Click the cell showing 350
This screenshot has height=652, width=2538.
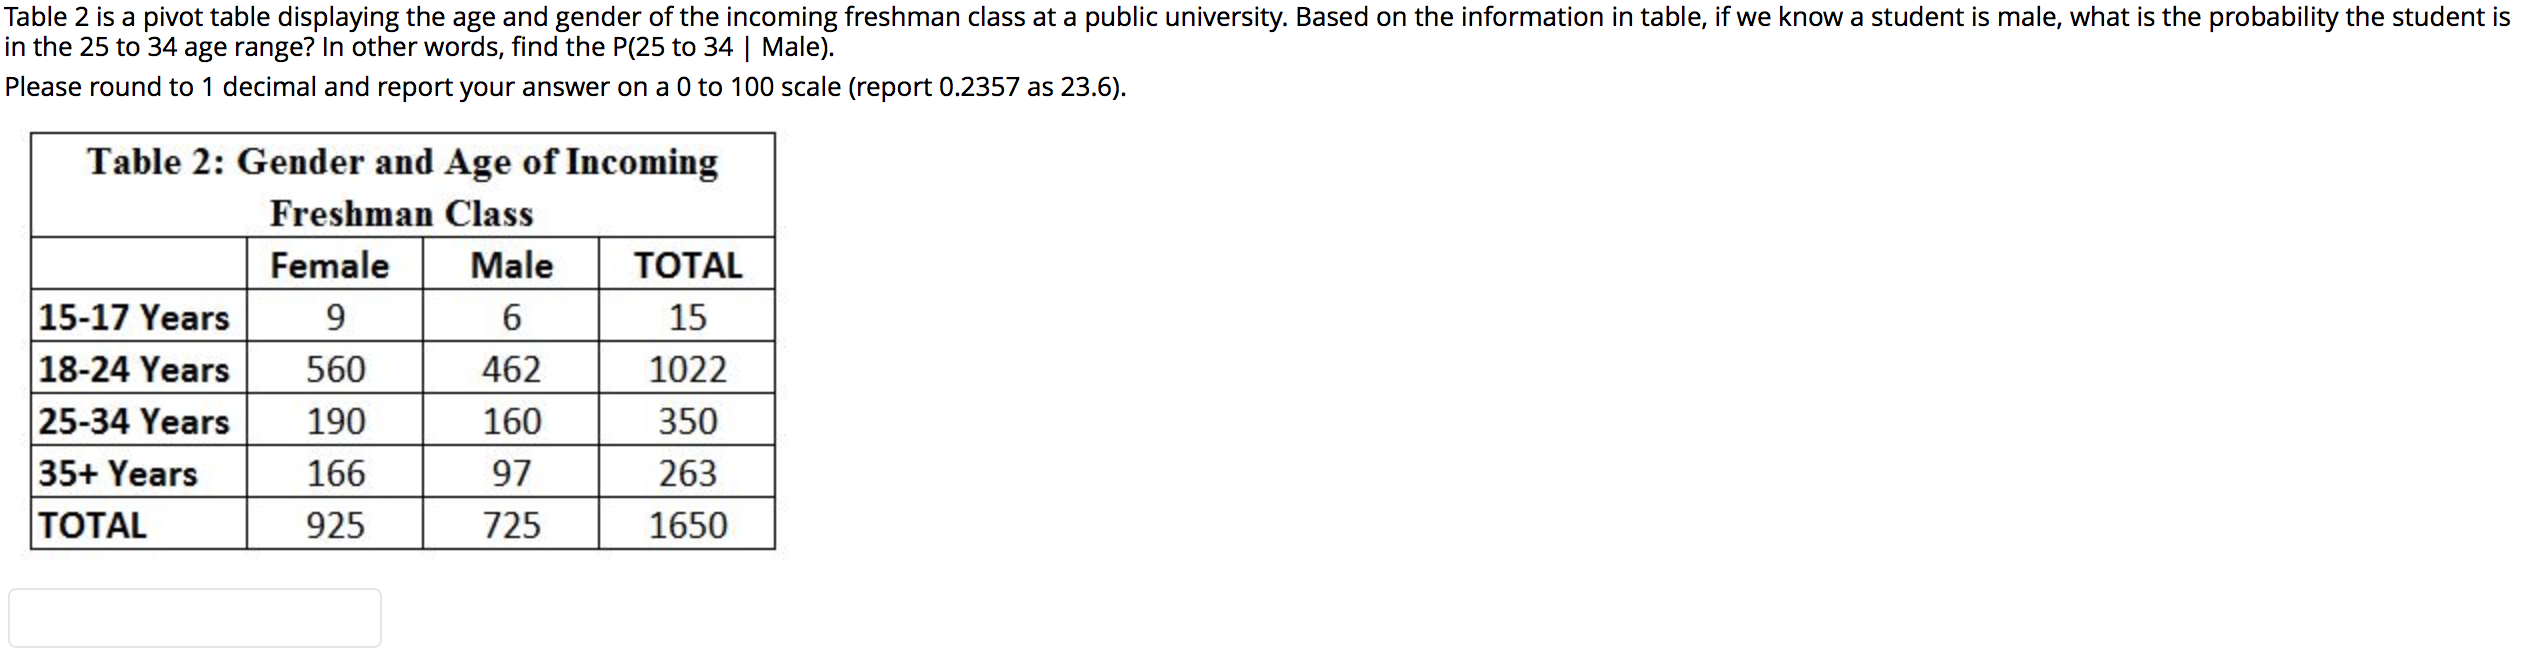pos(690,421)
